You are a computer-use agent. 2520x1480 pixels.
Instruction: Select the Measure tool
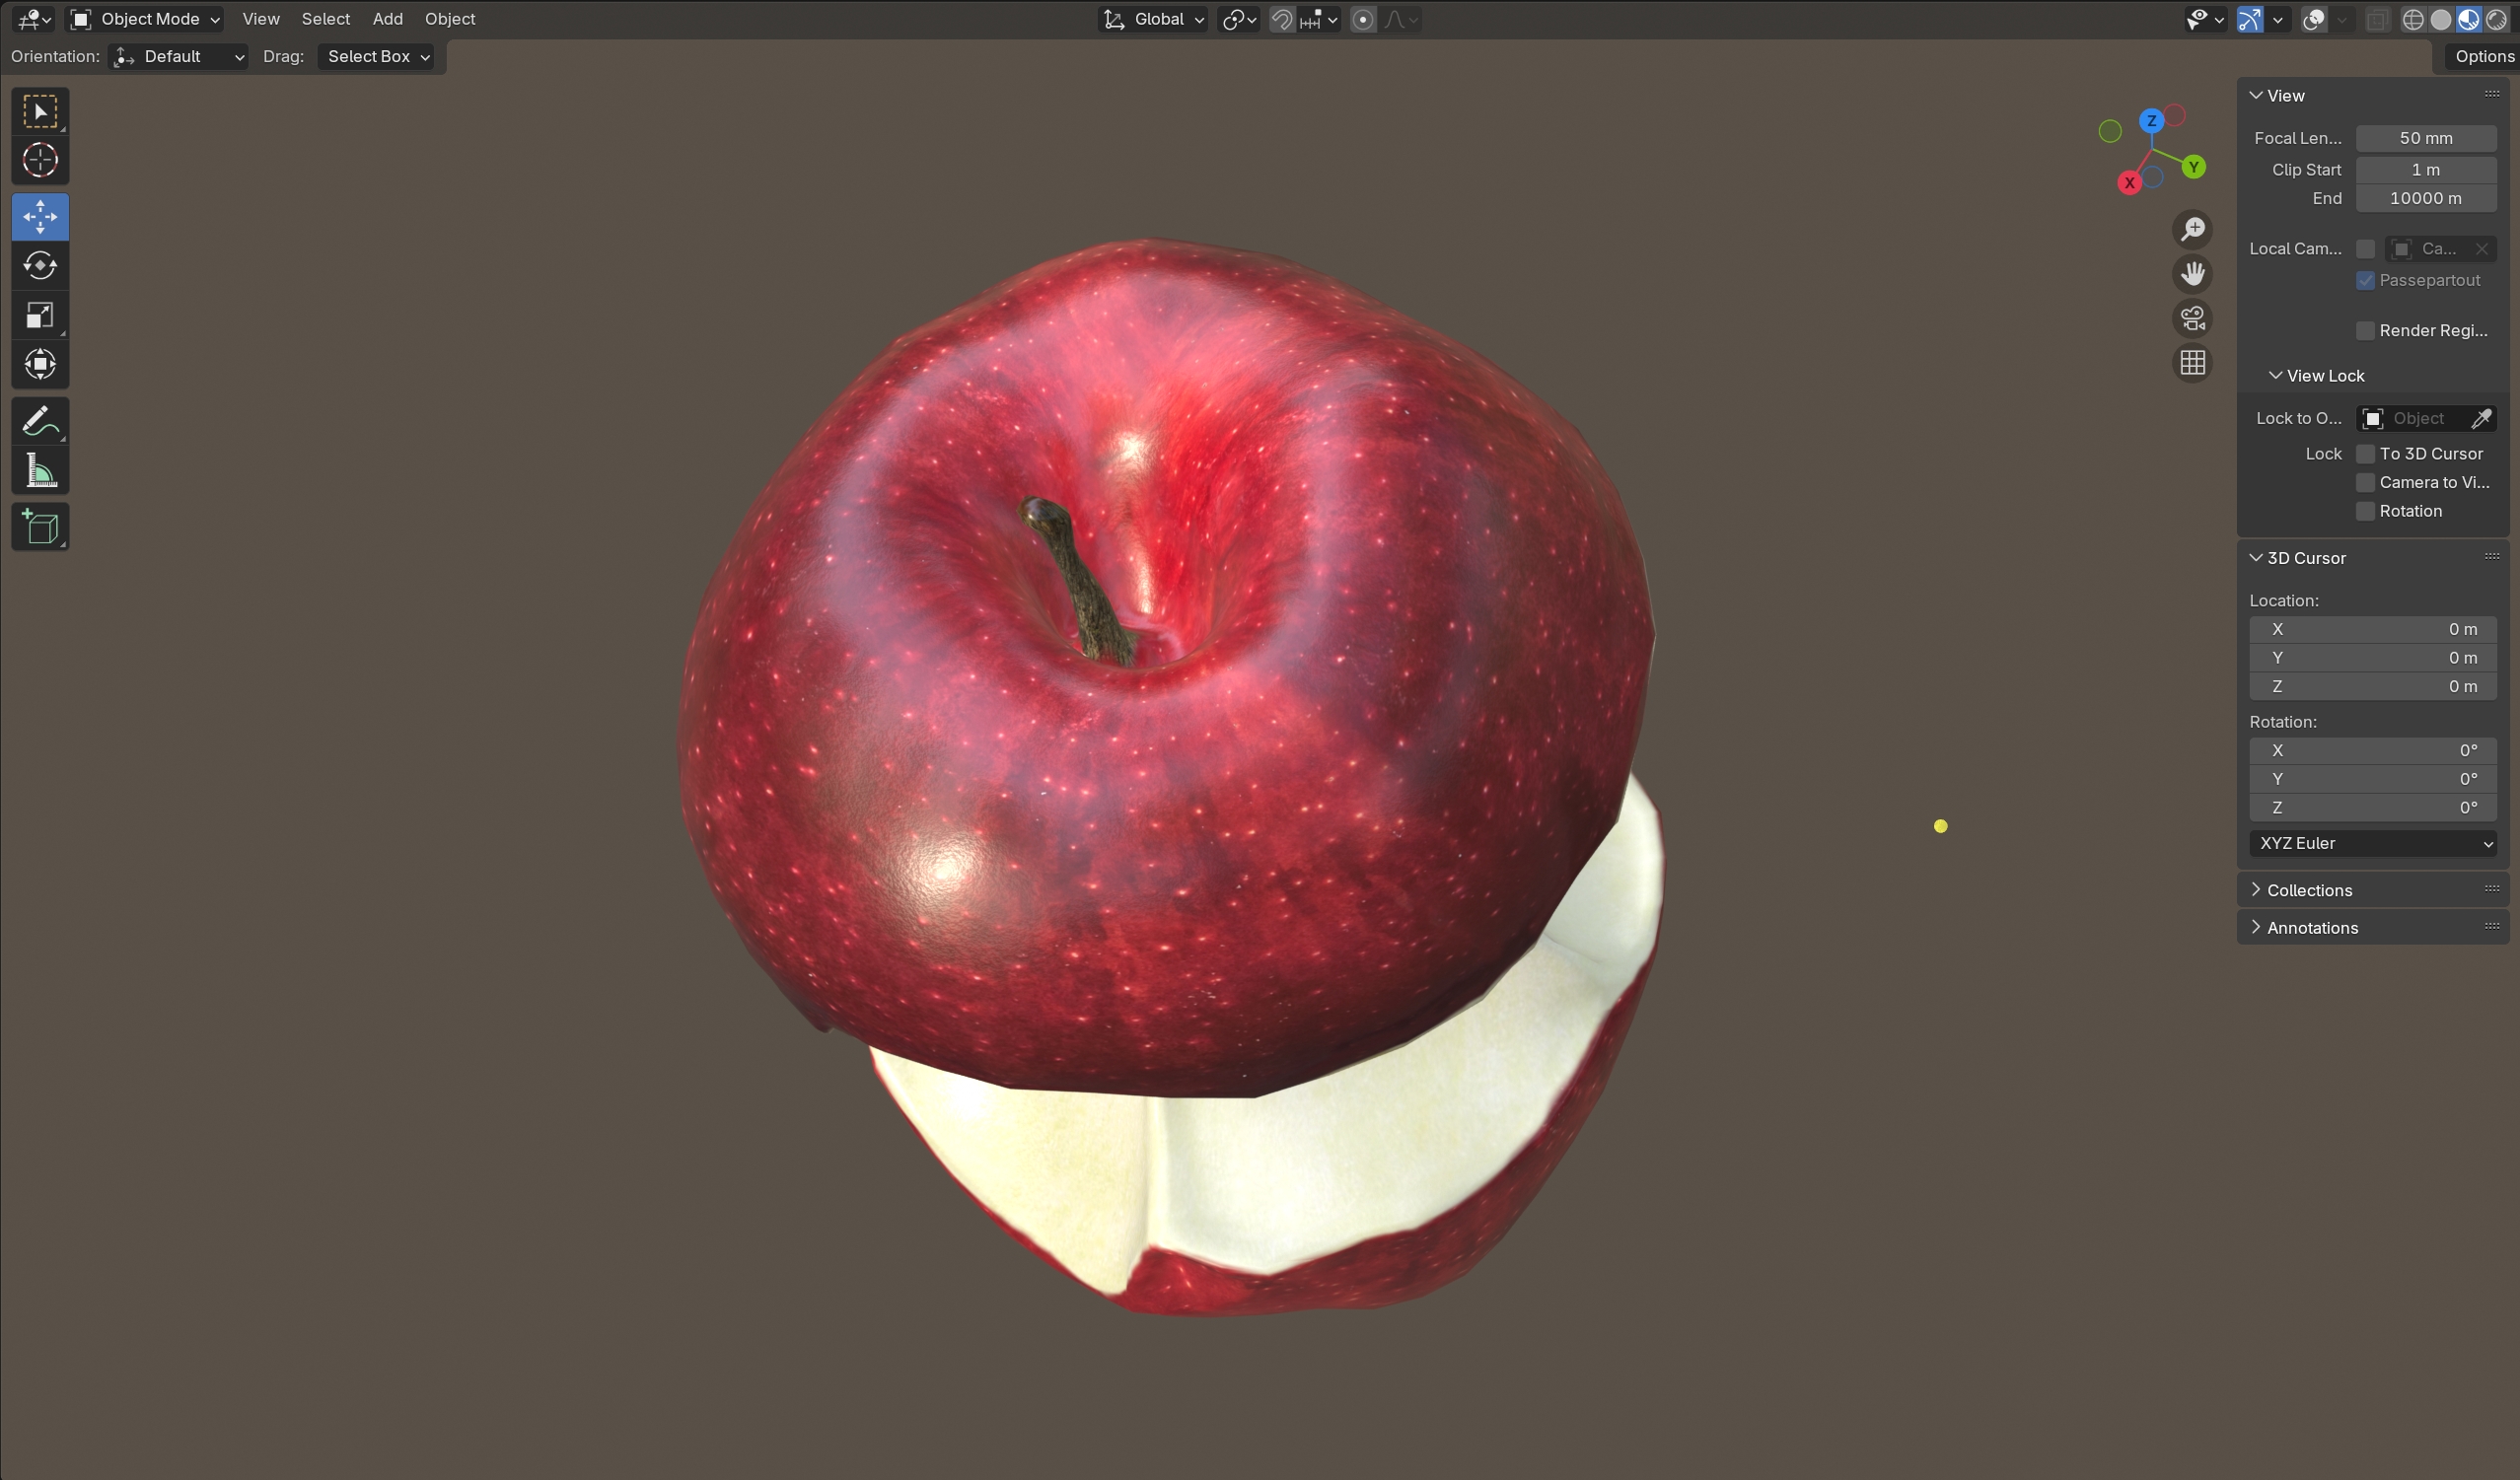tap(40, 470)
